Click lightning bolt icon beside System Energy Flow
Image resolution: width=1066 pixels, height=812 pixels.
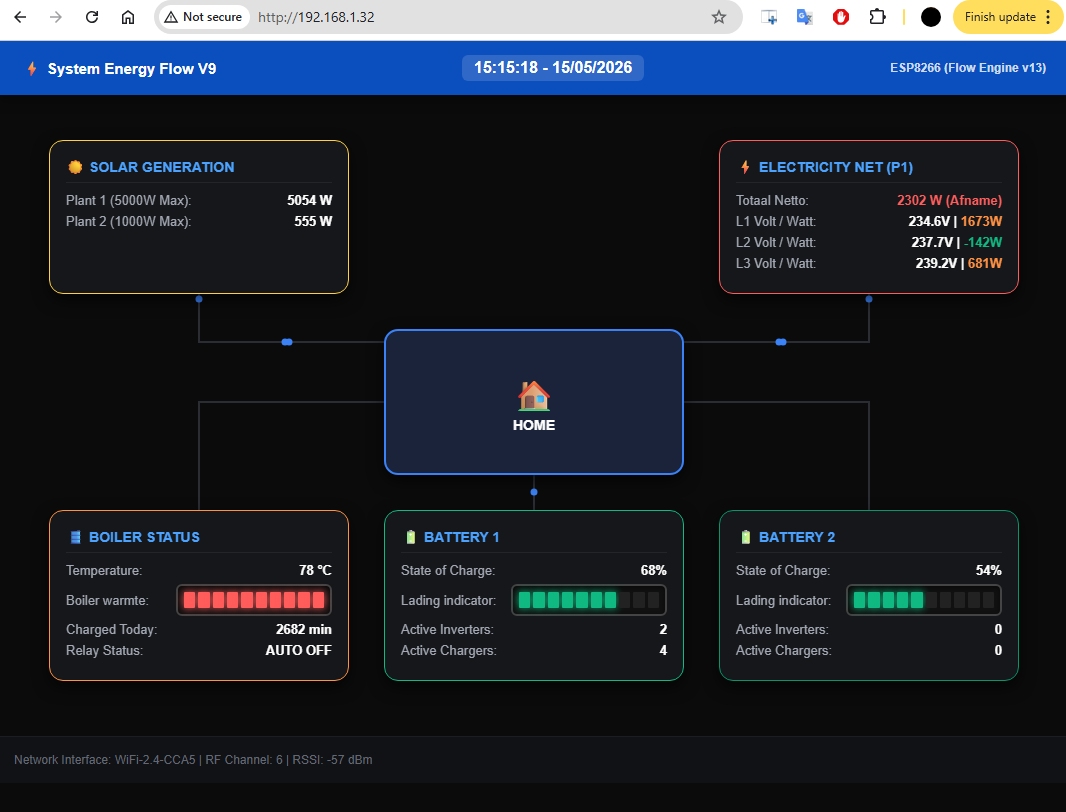point(31,69)
